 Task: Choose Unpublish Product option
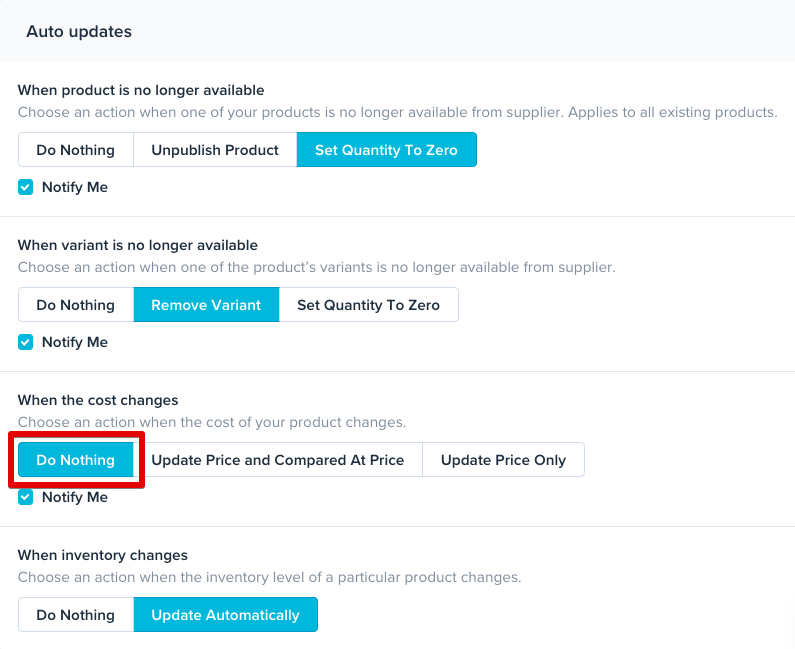[215, 150]
